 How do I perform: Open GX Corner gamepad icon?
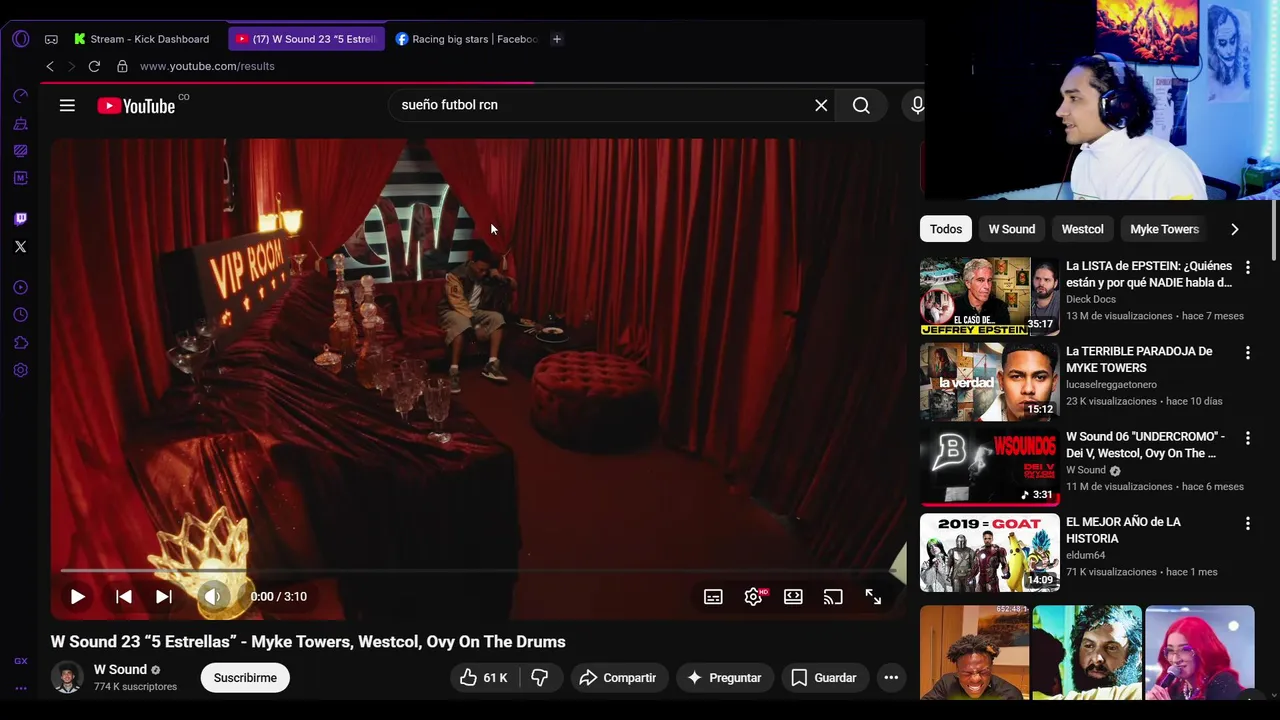(x=51, y=39)
